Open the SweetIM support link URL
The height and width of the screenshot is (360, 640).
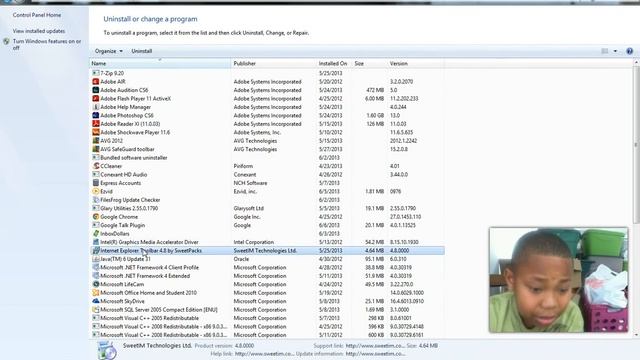coord(375,346)
